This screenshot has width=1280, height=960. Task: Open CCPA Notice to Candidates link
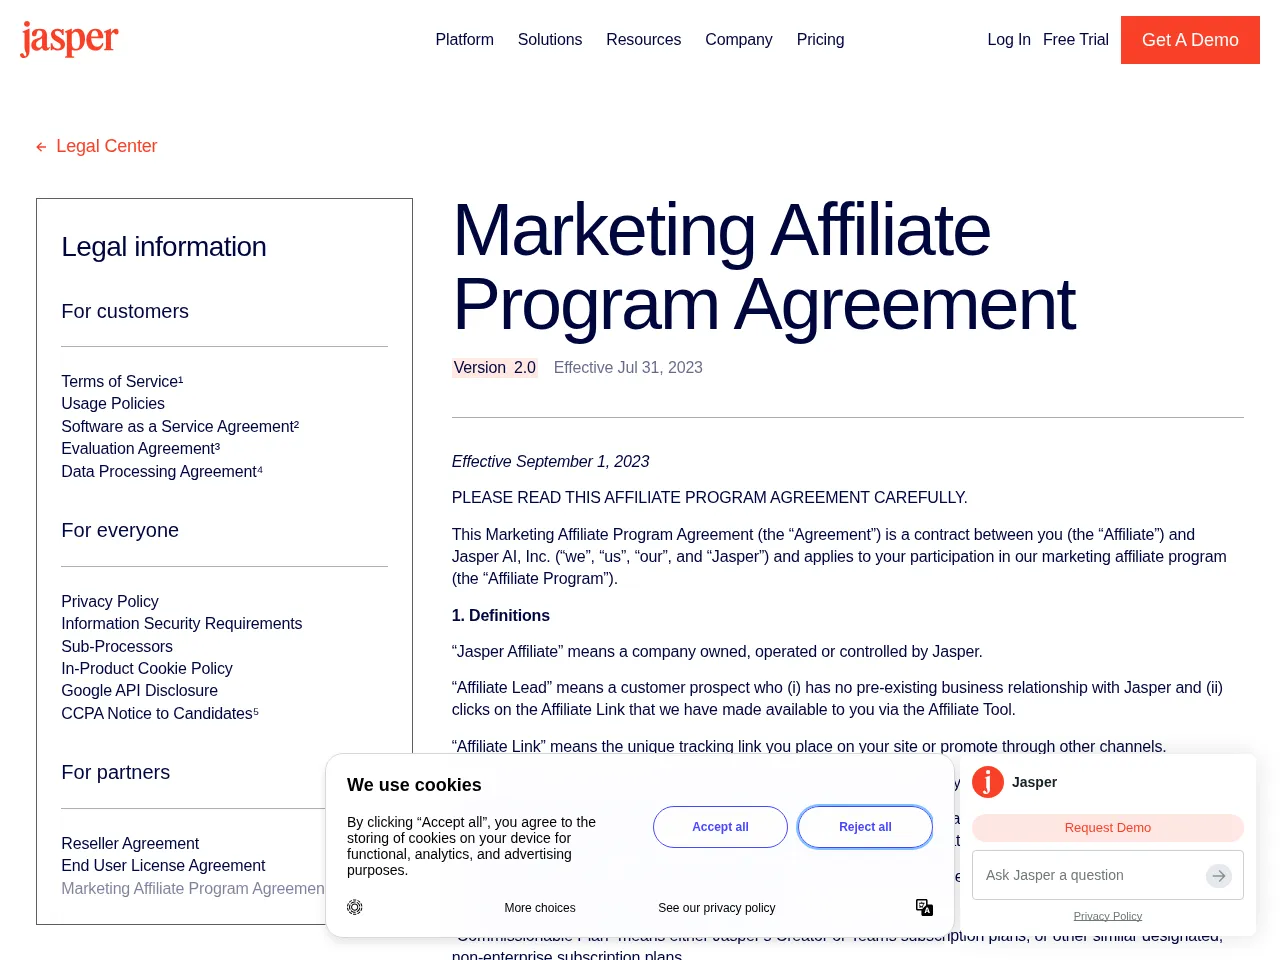point(160,713)
